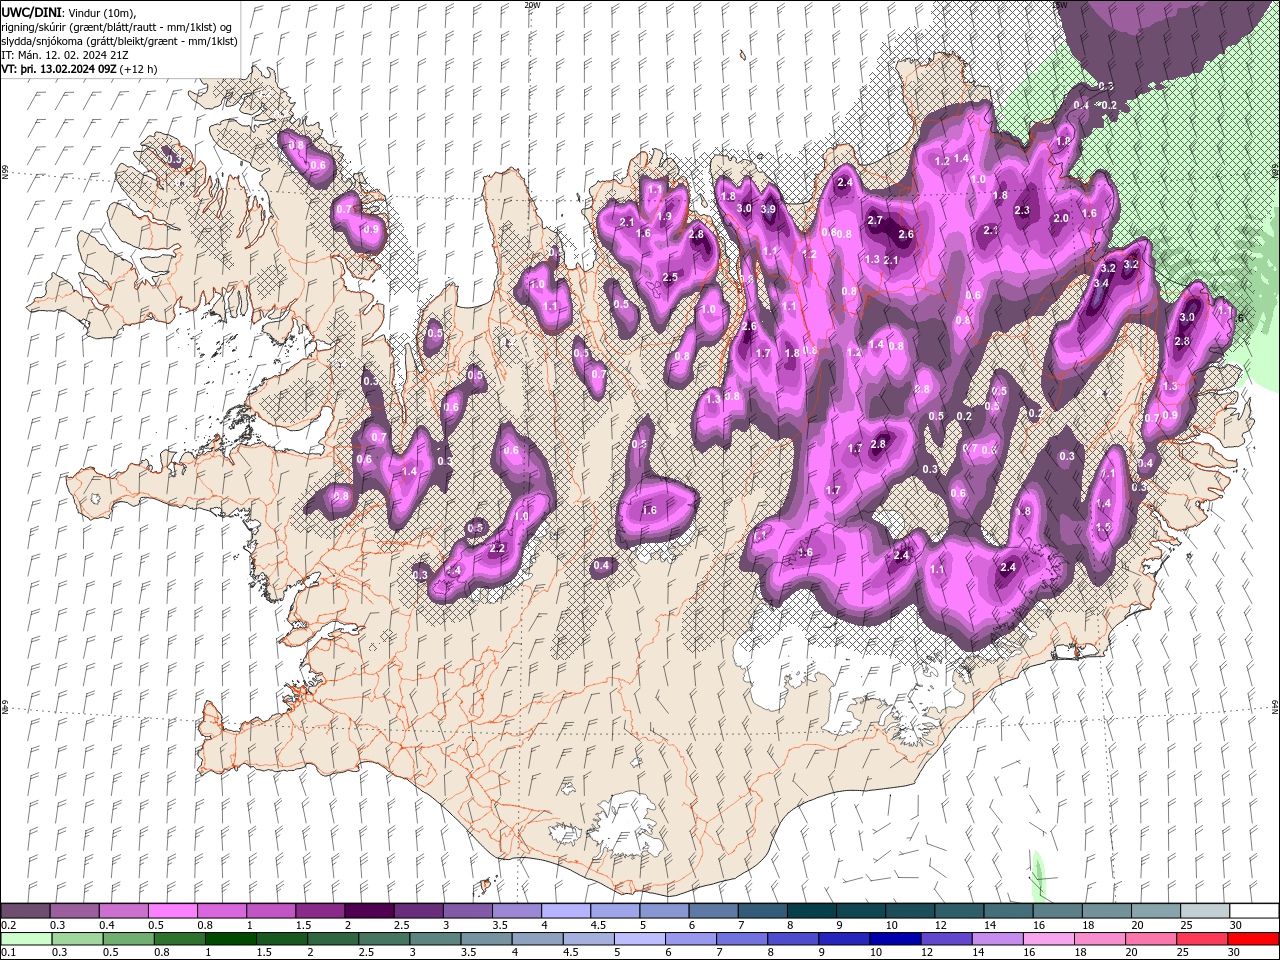This screenshot has width=1280, height=960.
Task: Click the dark teal 8–9 snow legend swatch
Action: (x=811, y=911)
